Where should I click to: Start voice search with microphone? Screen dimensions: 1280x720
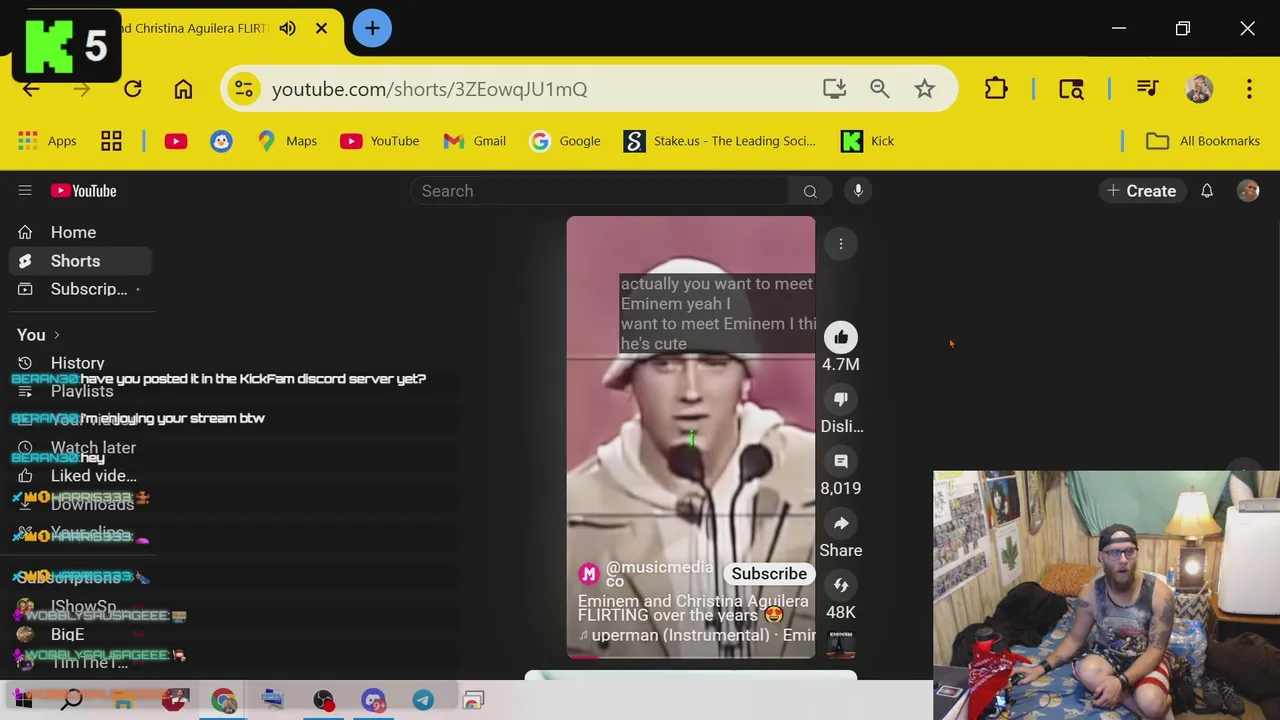[x=858, y=191]
